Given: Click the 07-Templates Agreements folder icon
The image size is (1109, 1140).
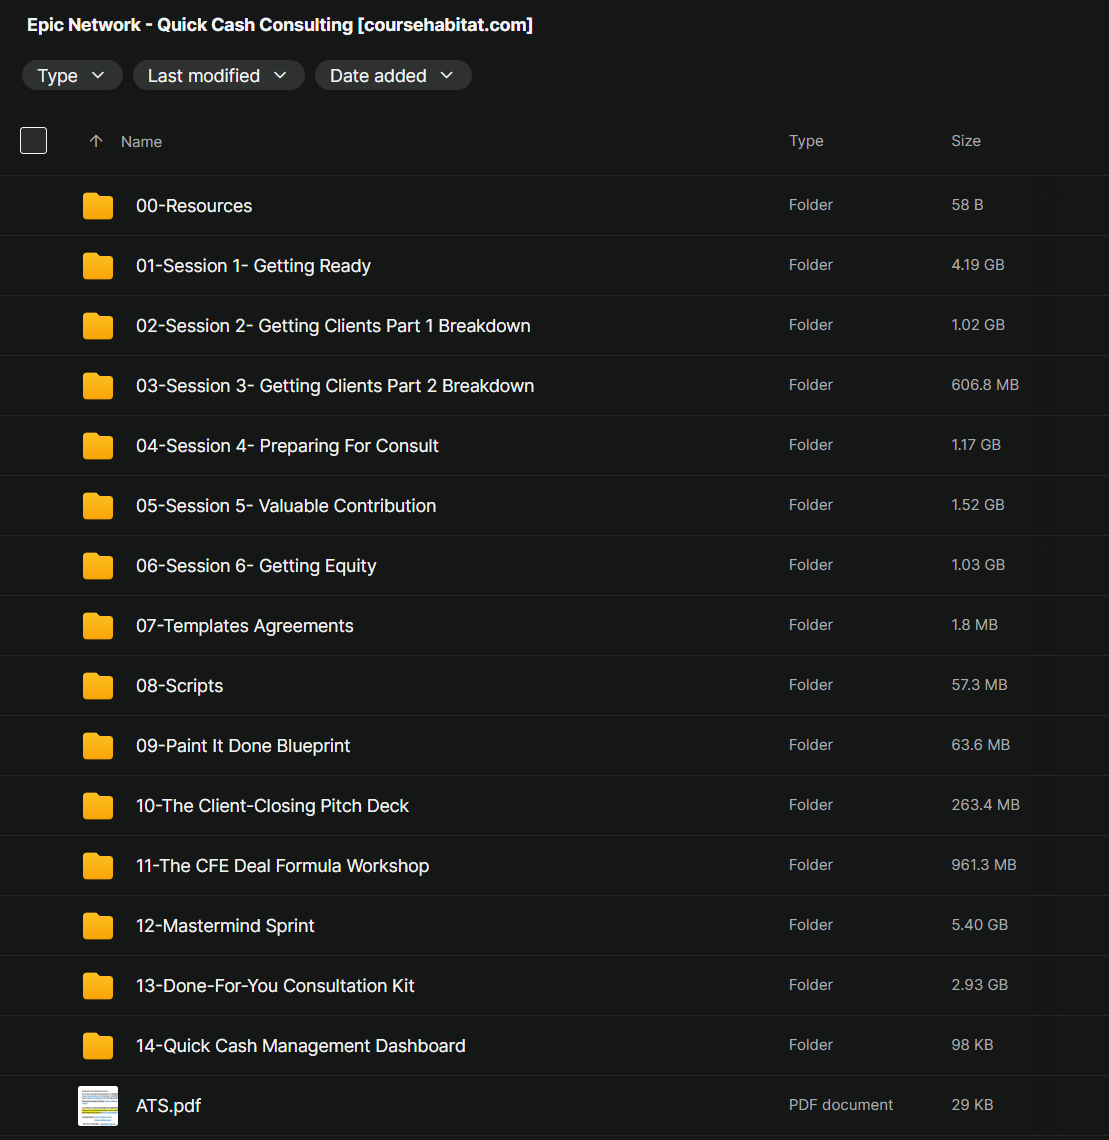Looking at the screenshot, I should pos(98,626).
